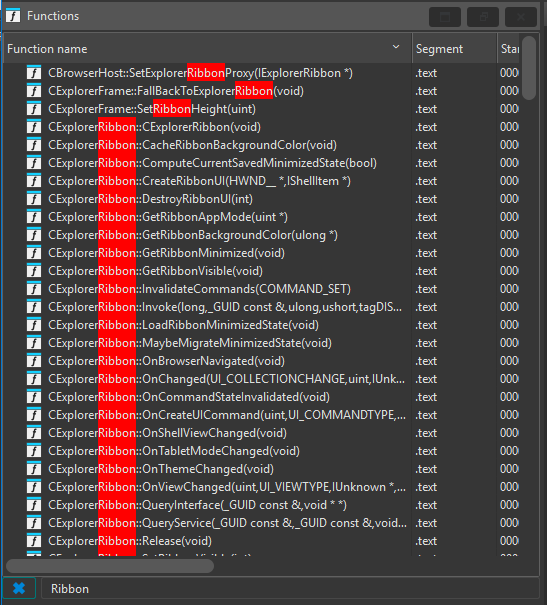Click function icon beside QueryService row
Image resolution: width=547 pixels, height=605 pixels.
34,523
